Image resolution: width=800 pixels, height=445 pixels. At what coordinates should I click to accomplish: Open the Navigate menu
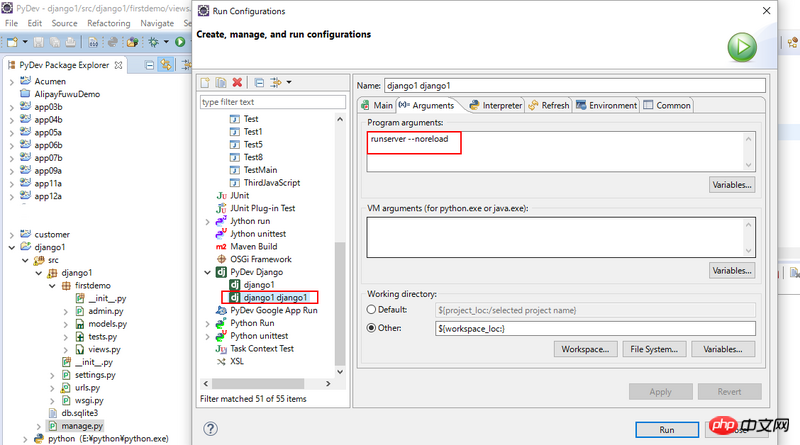157,23
